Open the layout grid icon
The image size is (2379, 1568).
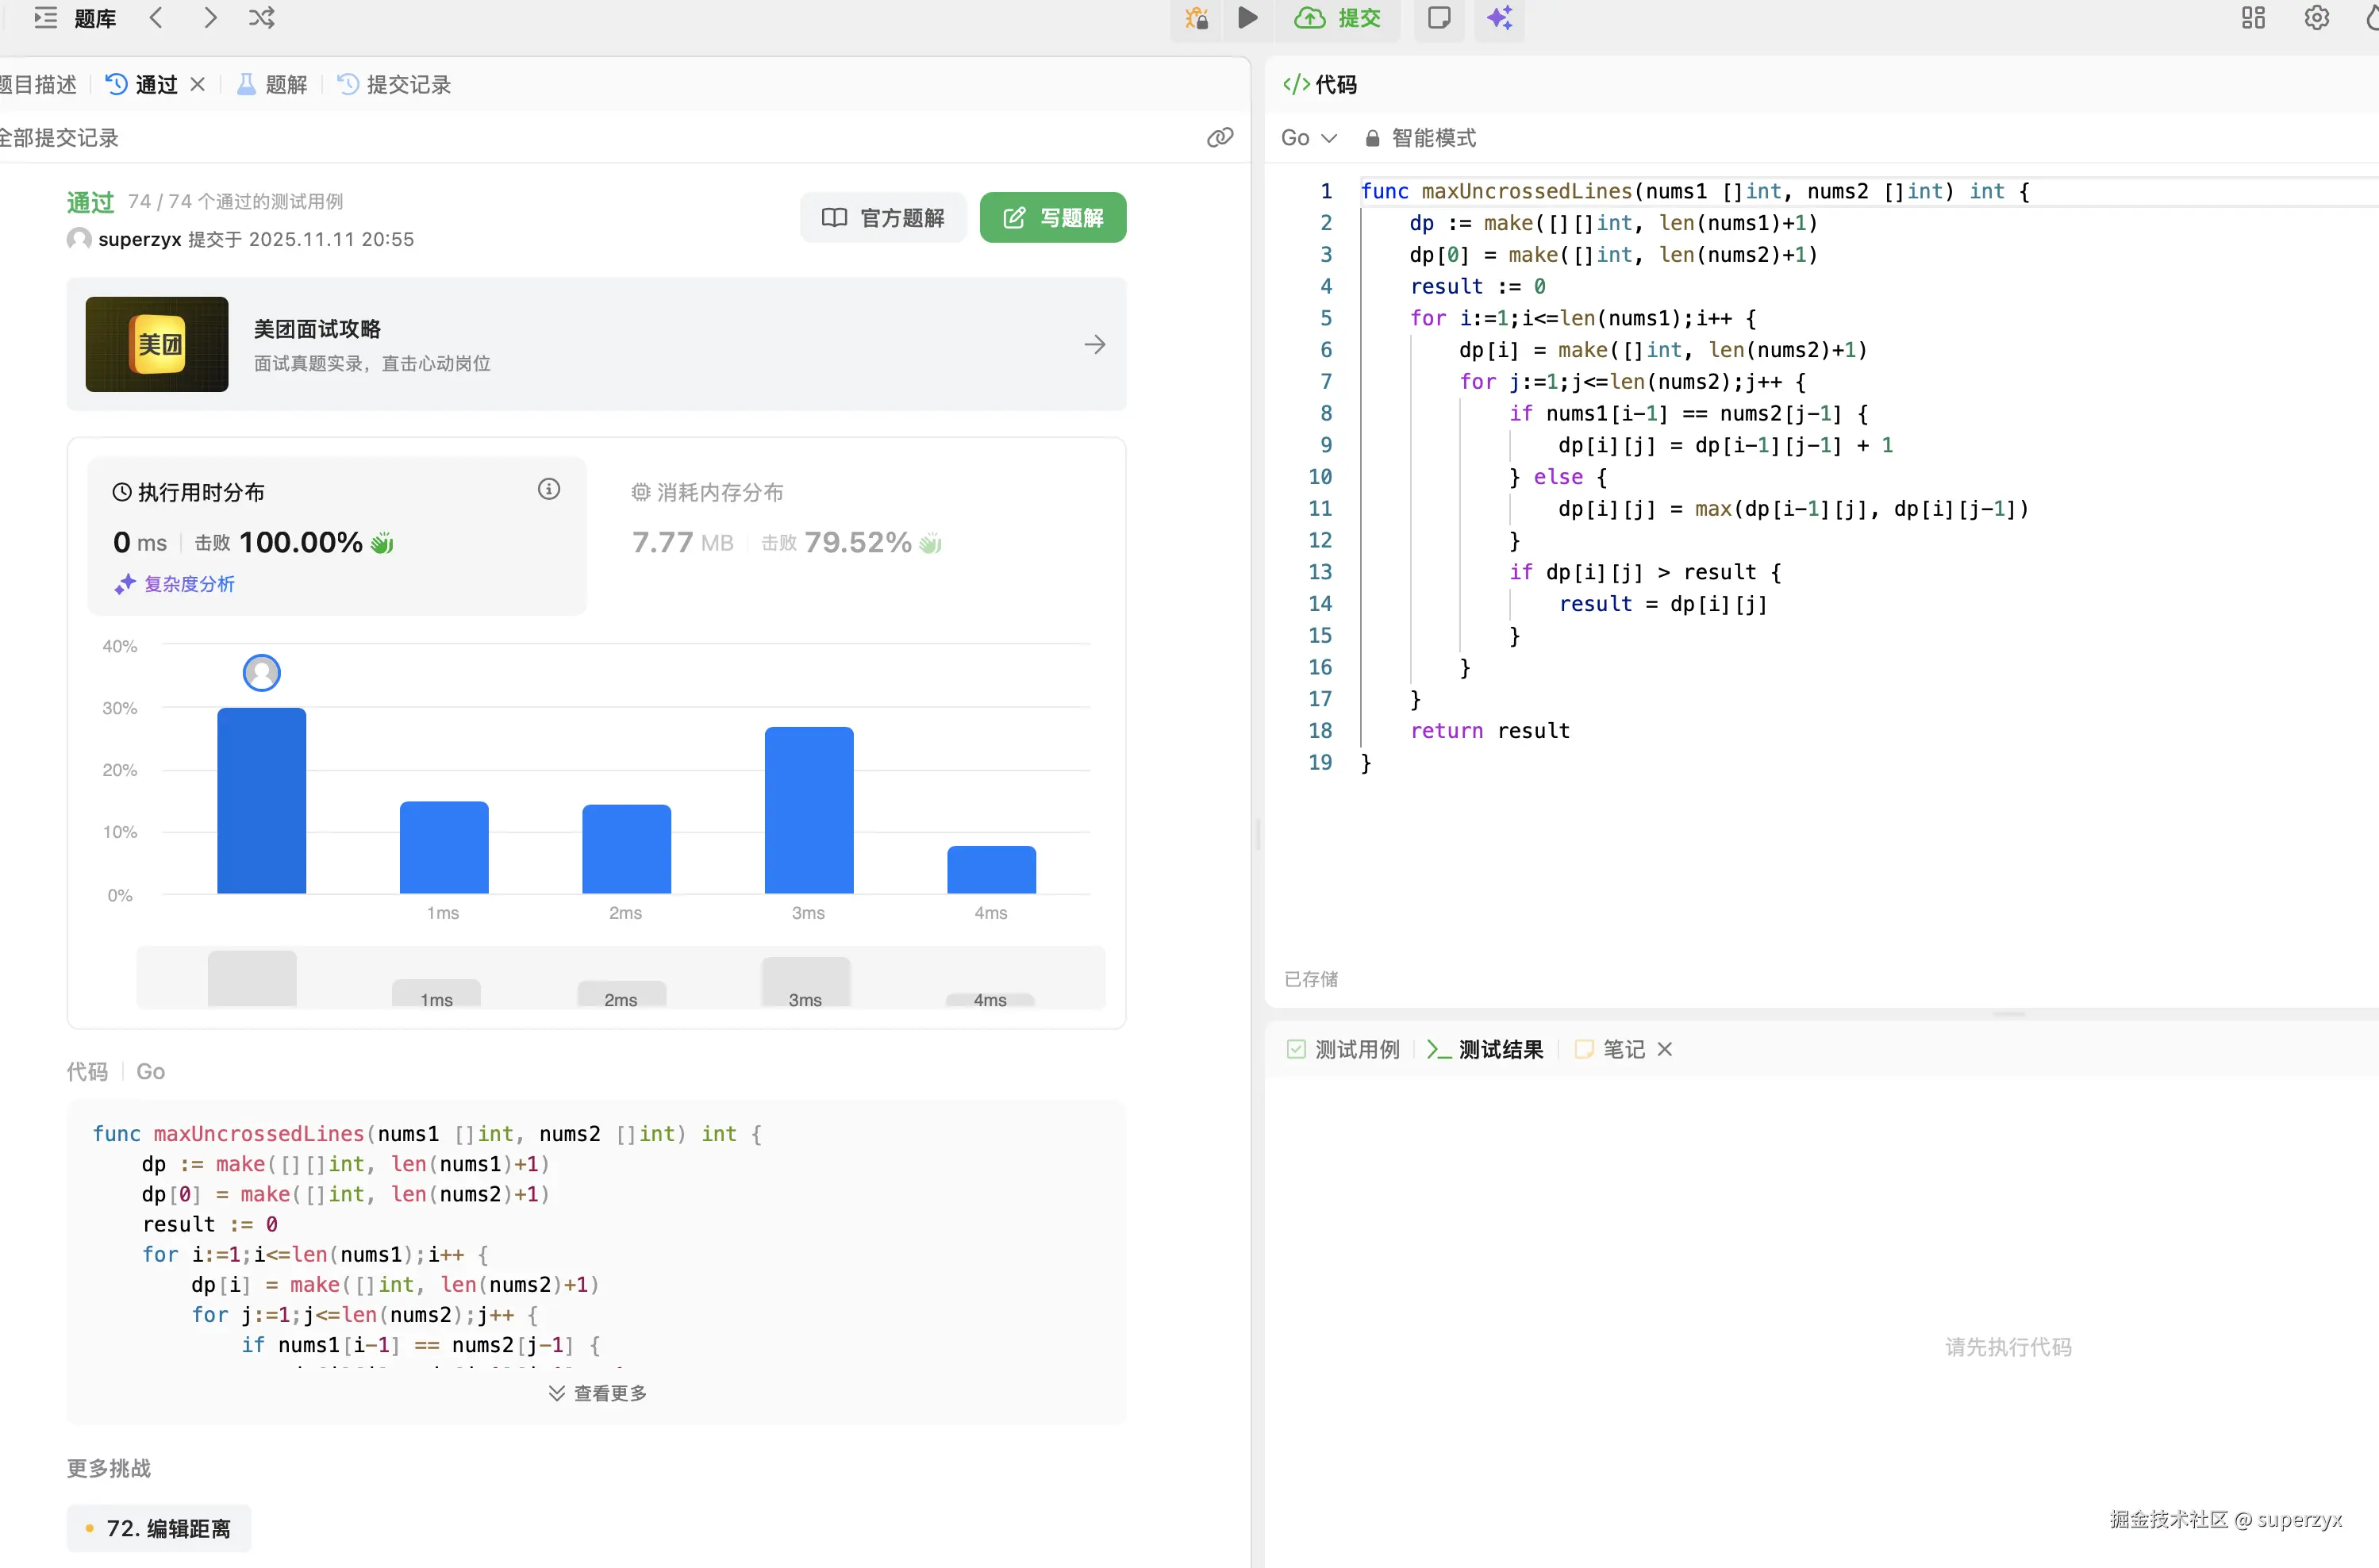(x=2252, y=18)
